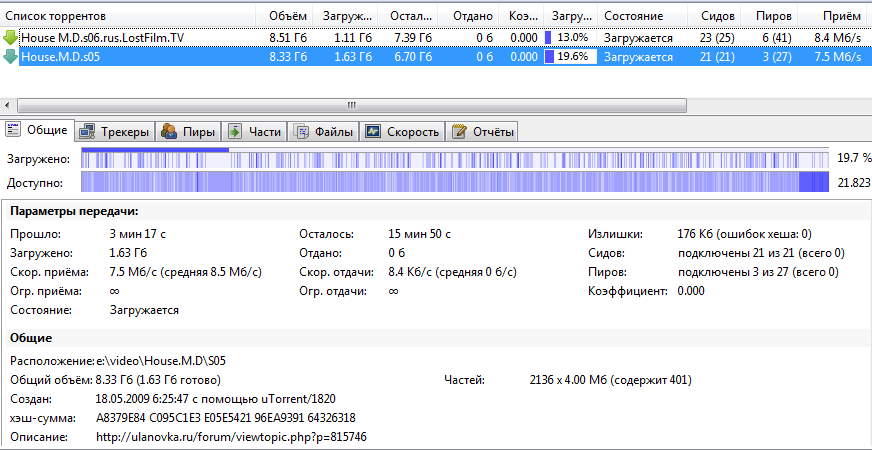
Task: Click the 8.51 Гб size cell
Action: click(288, 38)
